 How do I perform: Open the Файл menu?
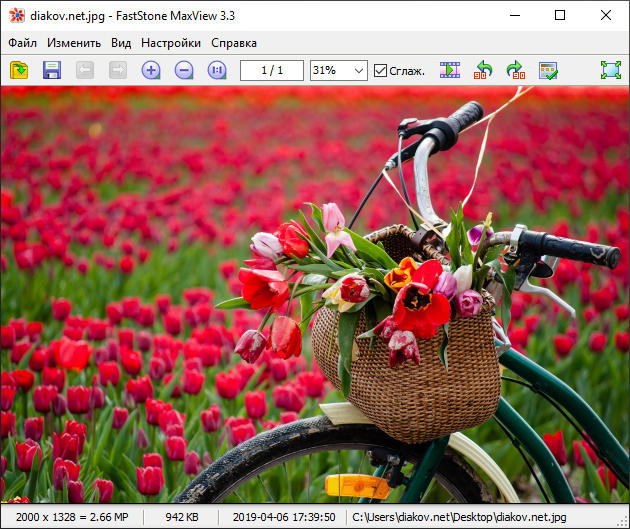(x=22, y=43)
